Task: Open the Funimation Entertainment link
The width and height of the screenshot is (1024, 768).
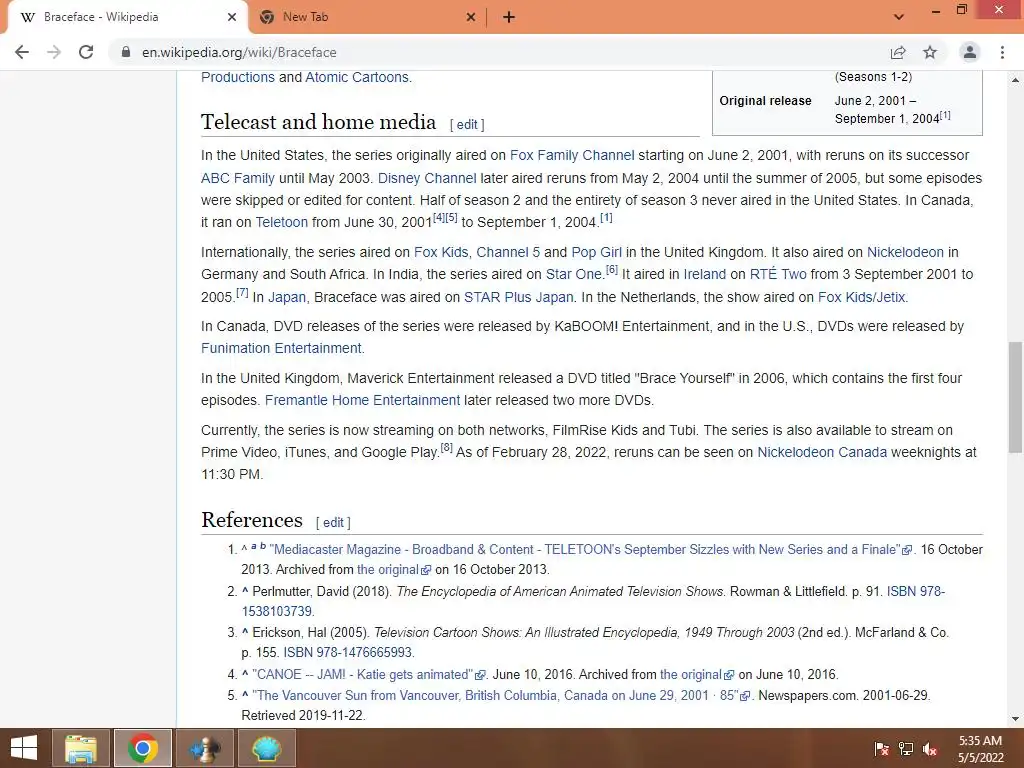Action: [281, 348]
